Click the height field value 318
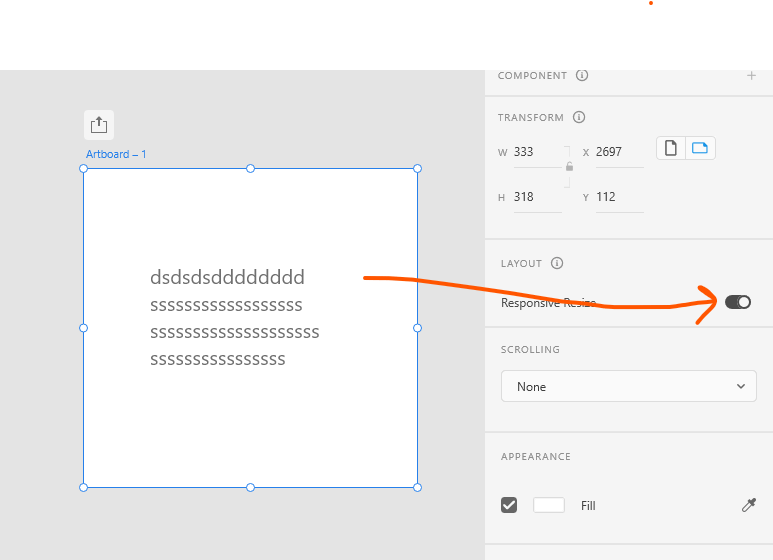773x560 pixels. 537,197
